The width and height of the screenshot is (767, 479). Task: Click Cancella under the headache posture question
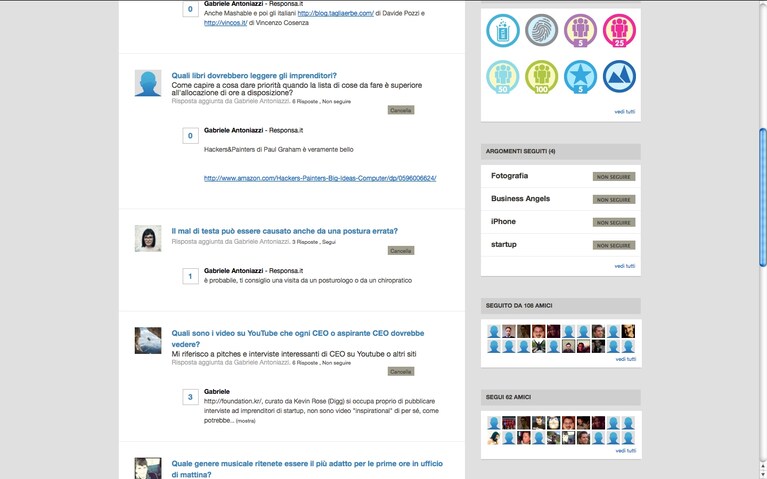point(401,251)
